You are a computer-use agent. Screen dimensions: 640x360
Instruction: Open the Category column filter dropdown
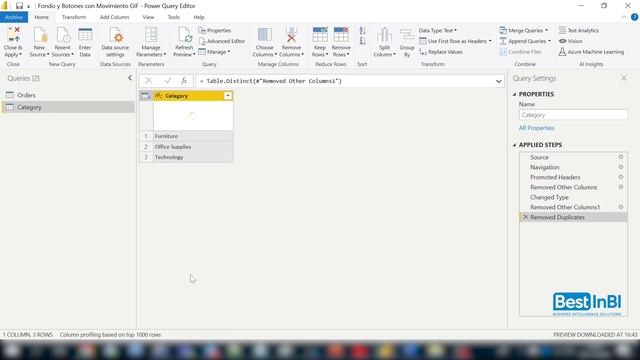[x=228, y=96]
